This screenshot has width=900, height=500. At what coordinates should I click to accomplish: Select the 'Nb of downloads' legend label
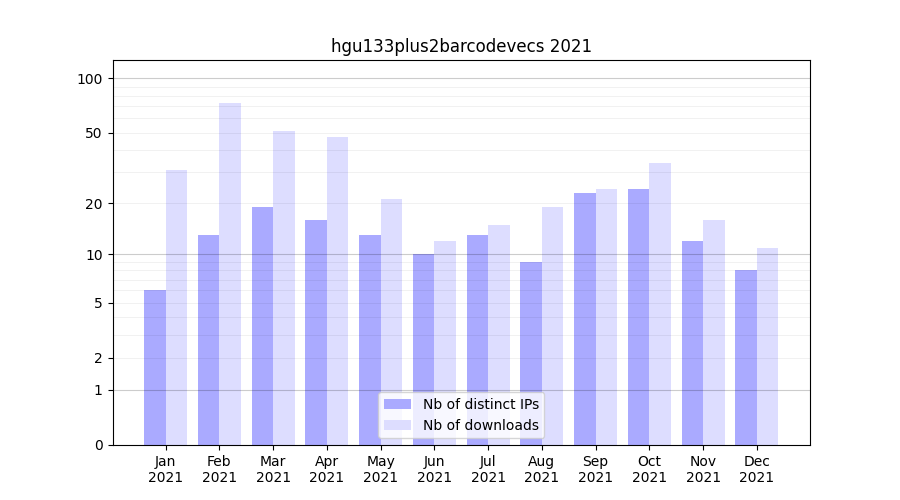(480, 425)
